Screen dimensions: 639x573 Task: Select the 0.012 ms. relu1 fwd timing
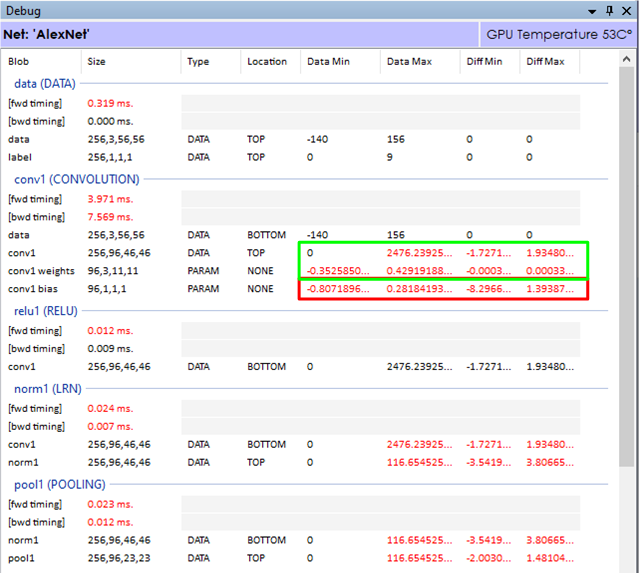click(x=110, y=331)
